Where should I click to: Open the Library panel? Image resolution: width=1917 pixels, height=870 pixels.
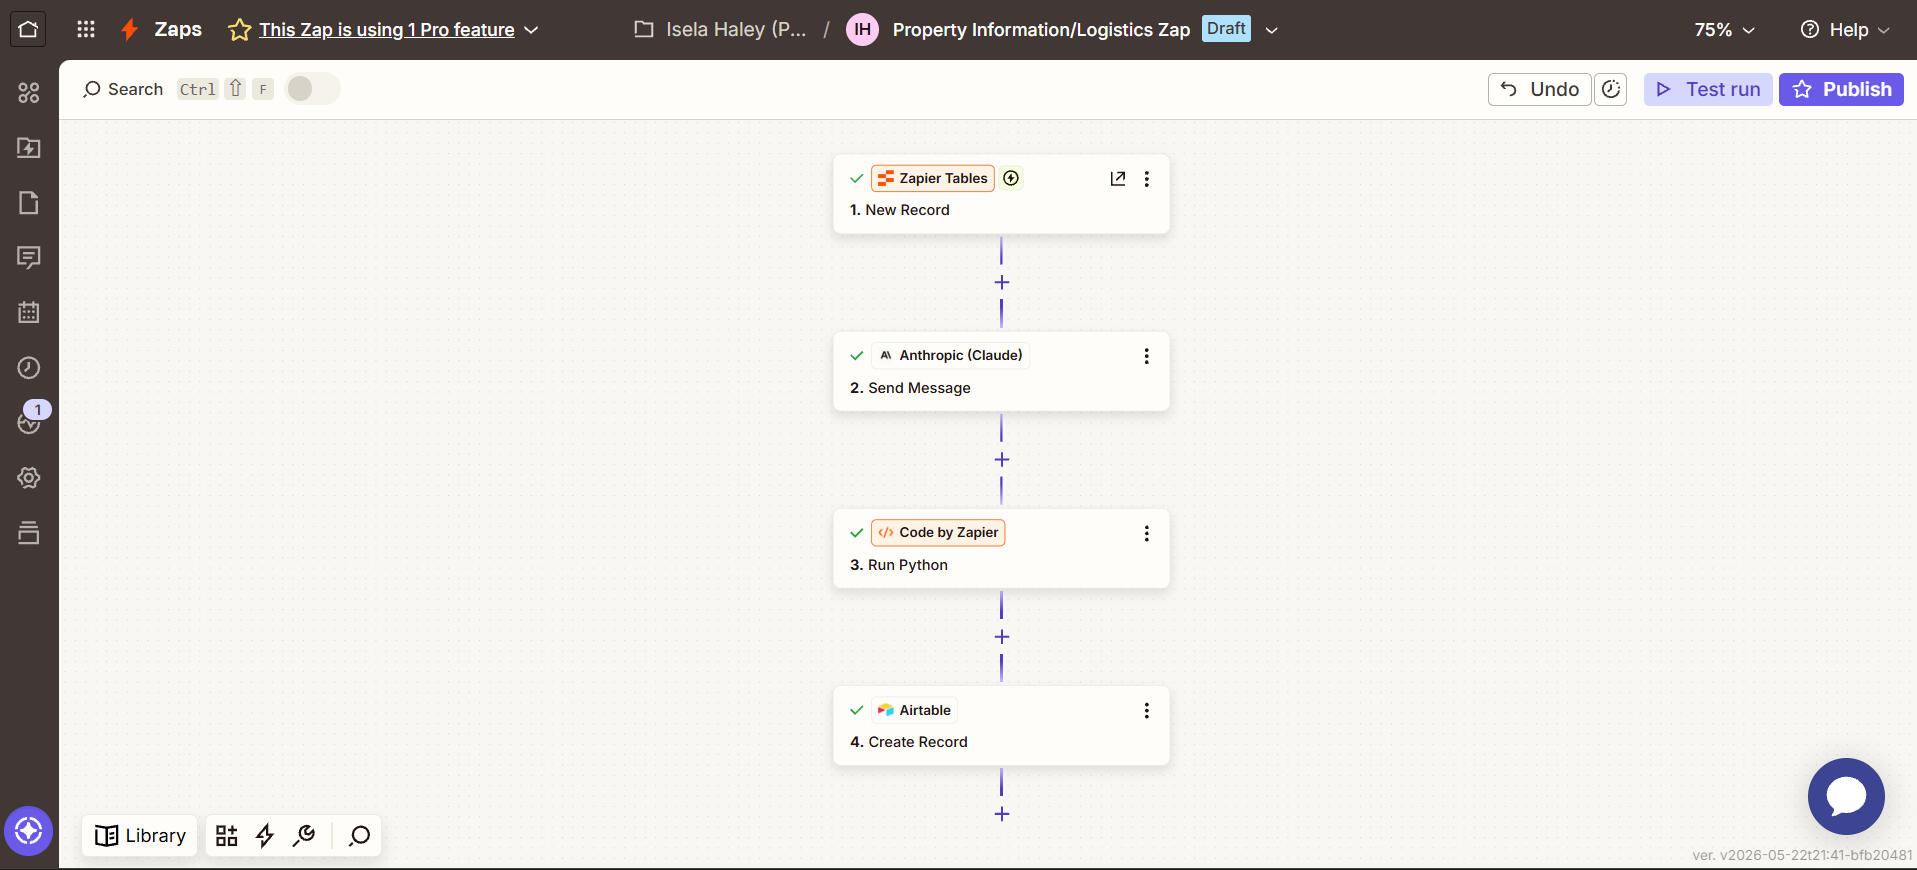tap(140, 836)
